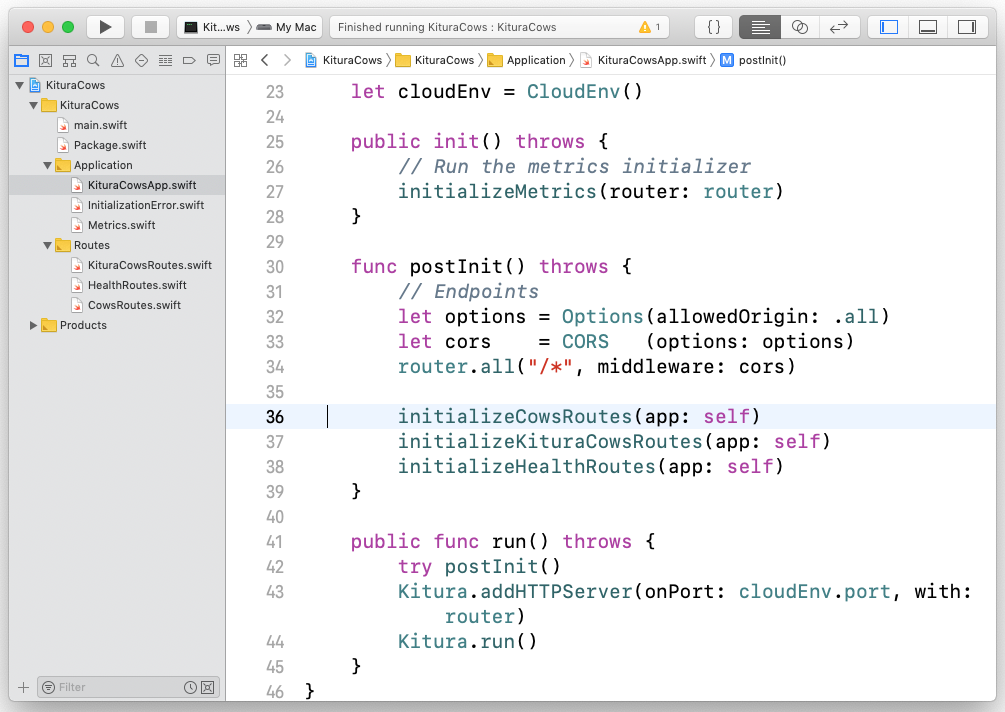The width and height of the screenshot is (1005, 712).
Task: Filter navigator by recent files
Action: pos(190,688)
